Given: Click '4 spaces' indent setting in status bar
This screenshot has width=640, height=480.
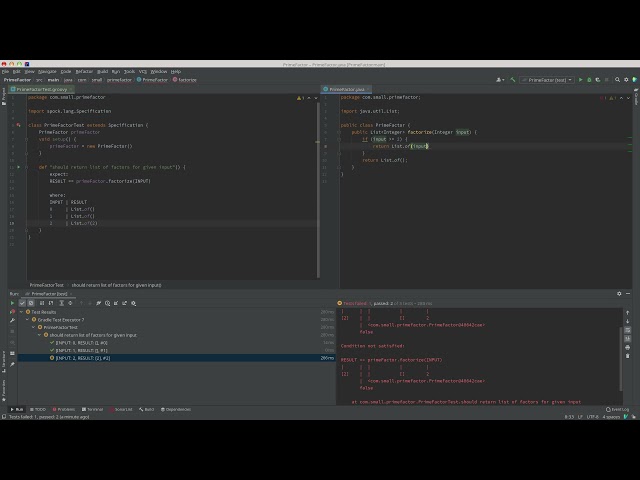Looking at the screenshot, I should point(611,417).
